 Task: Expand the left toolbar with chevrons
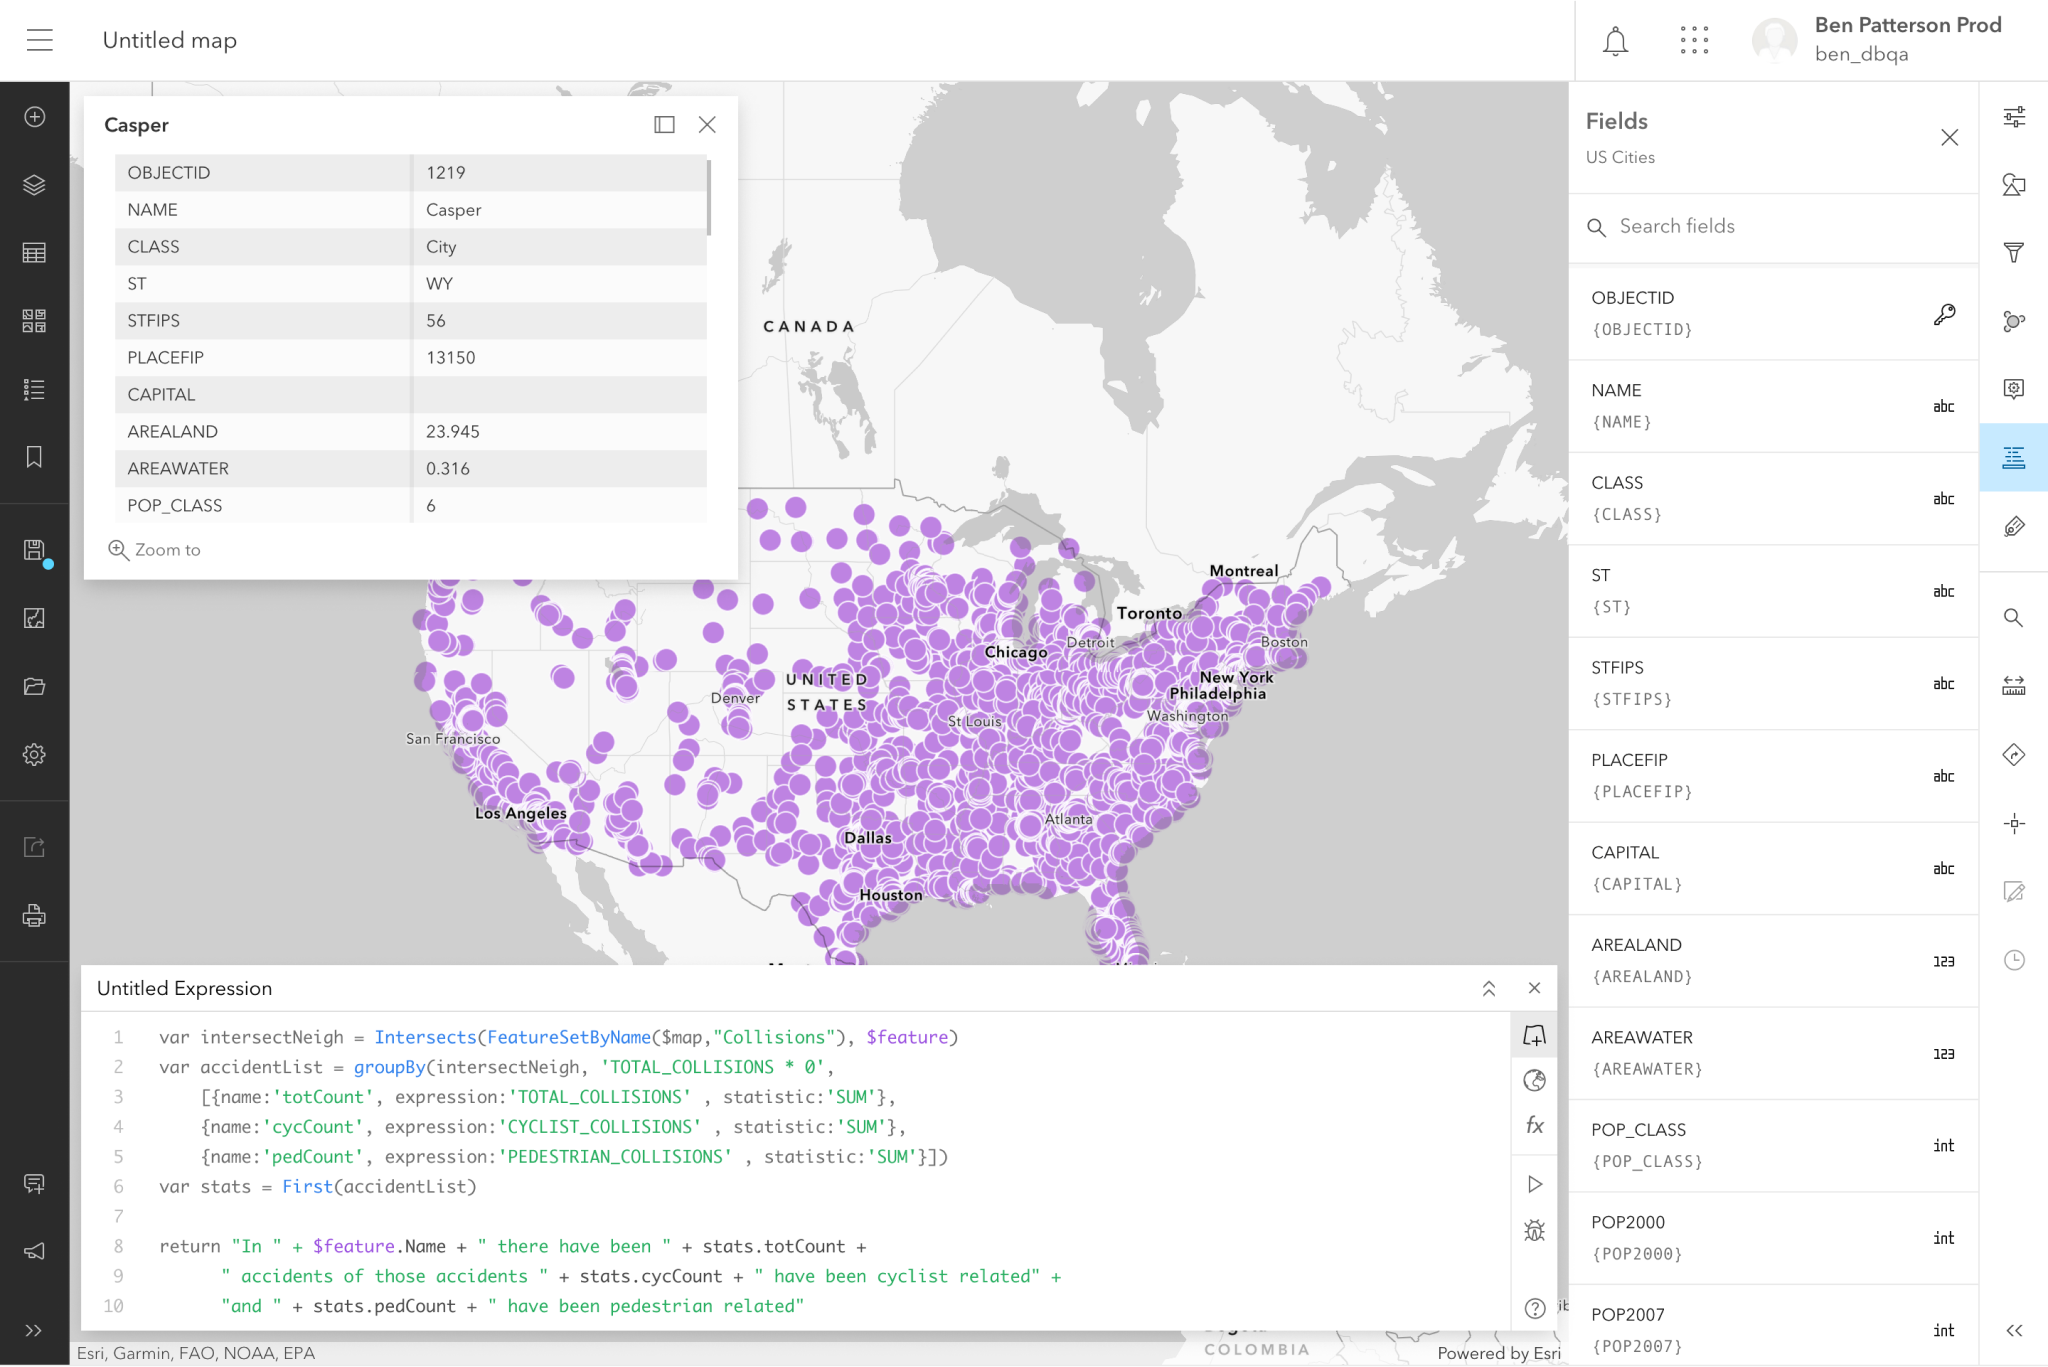[x=34, y=1330]
